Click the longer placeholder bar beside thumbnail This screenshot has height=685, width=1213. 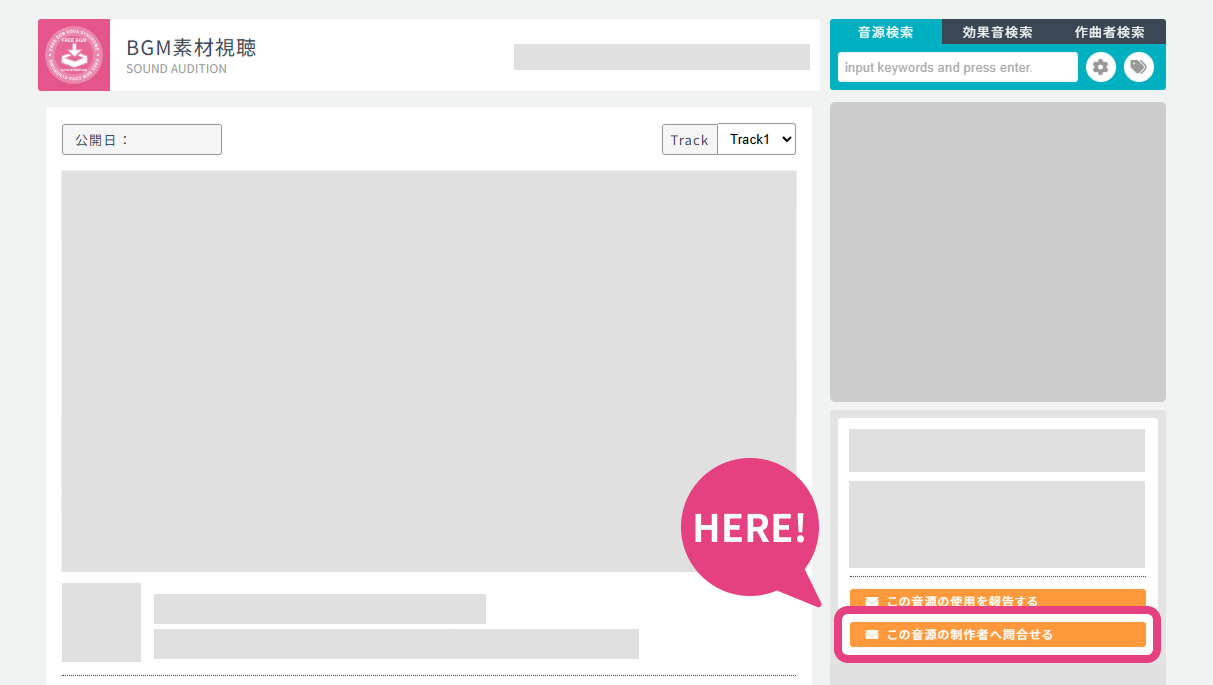point(396,644)
